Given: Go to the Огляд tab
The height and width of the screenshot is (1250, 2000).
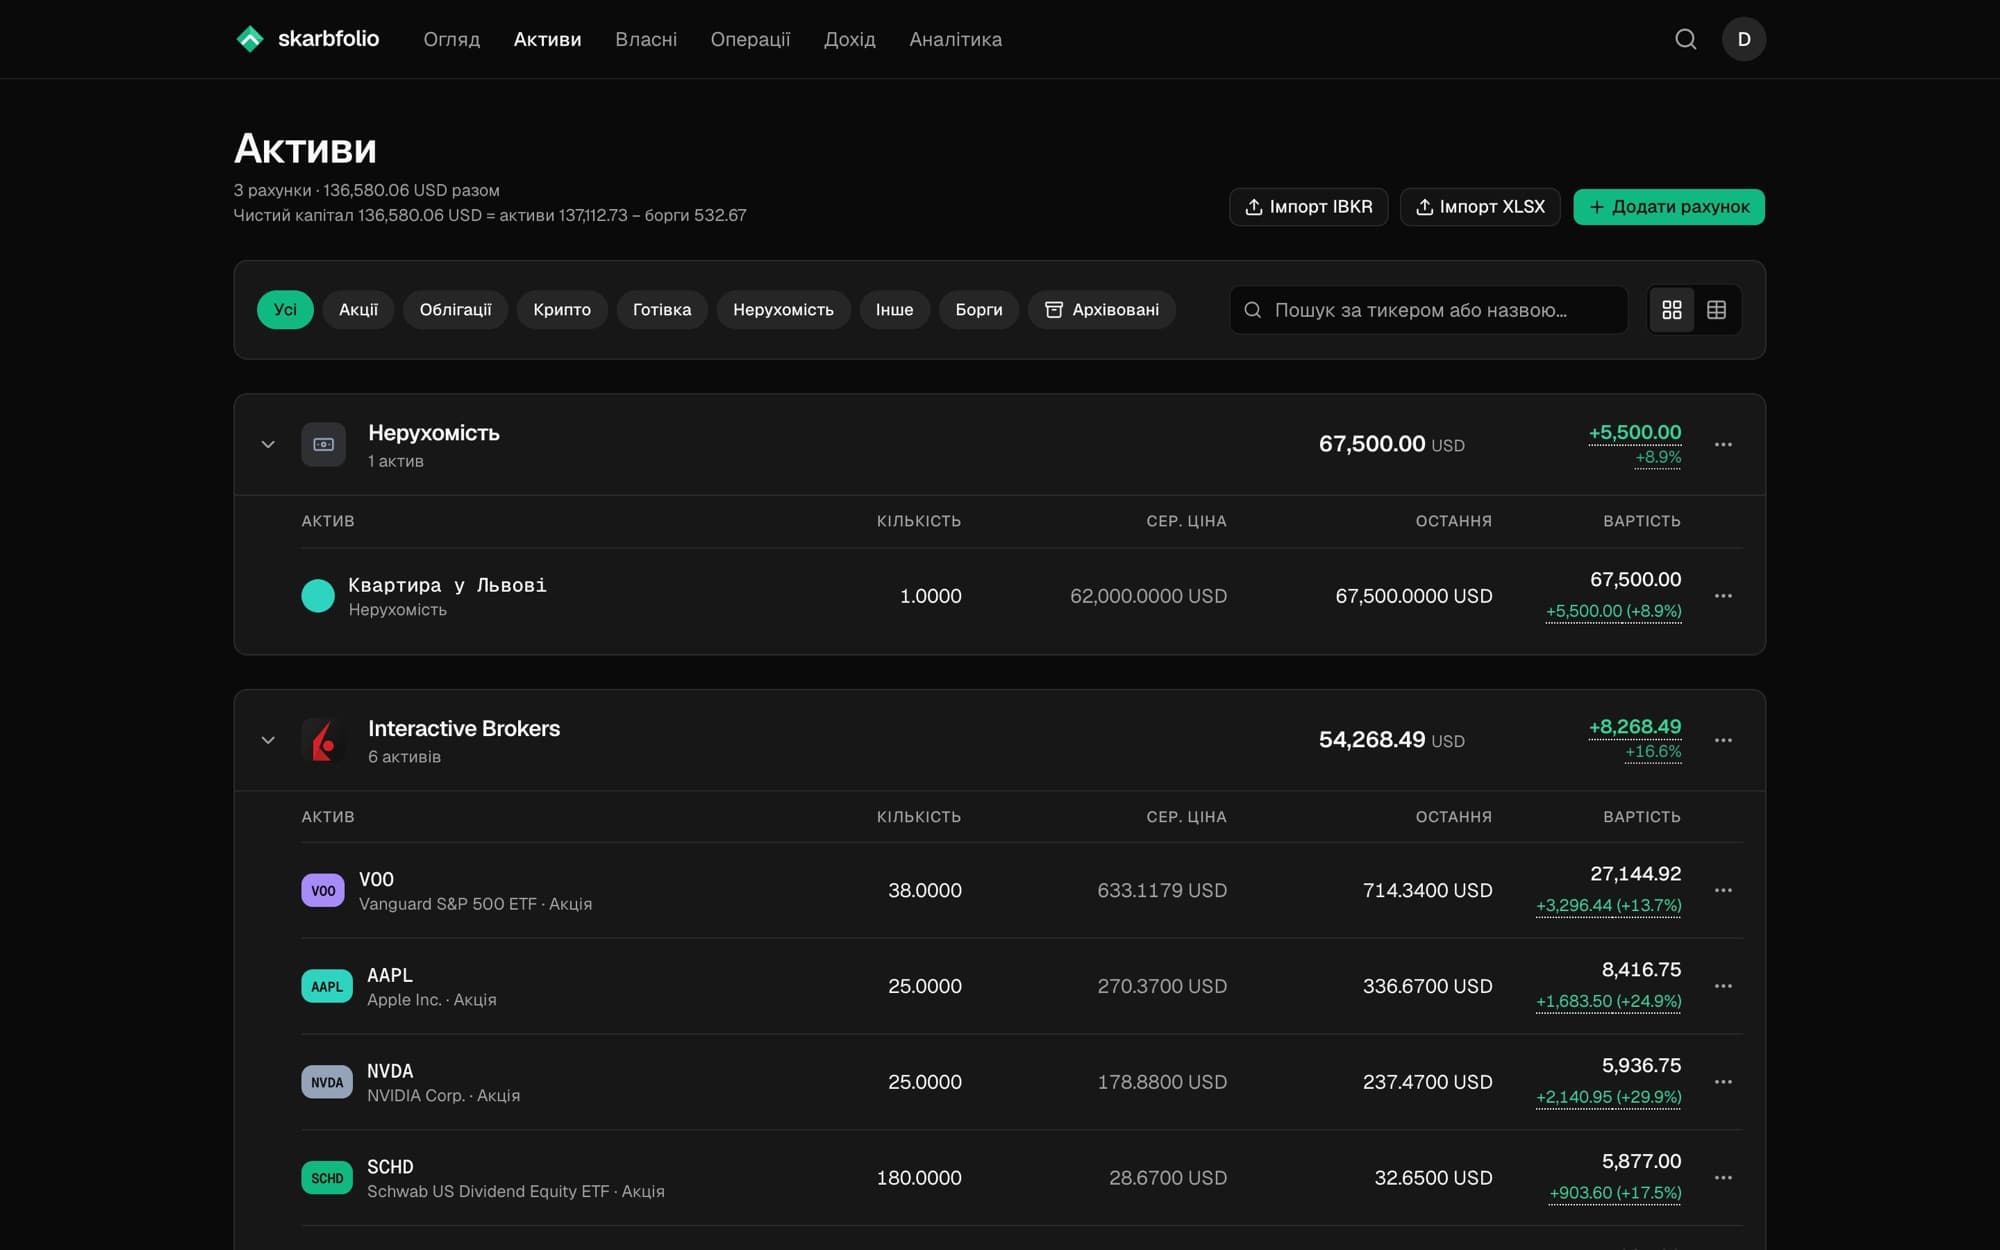Looking at the screenshot, I should click(452, 39).
